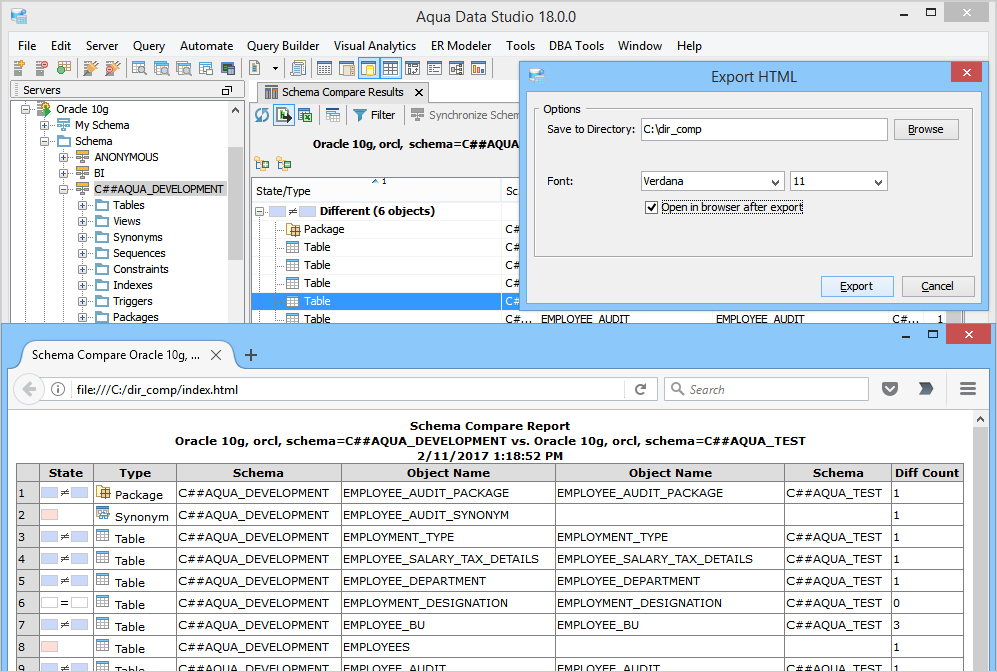Open the DBA Tools menu
Viewport: 997px width, 672px height.
tap(576, 46)
